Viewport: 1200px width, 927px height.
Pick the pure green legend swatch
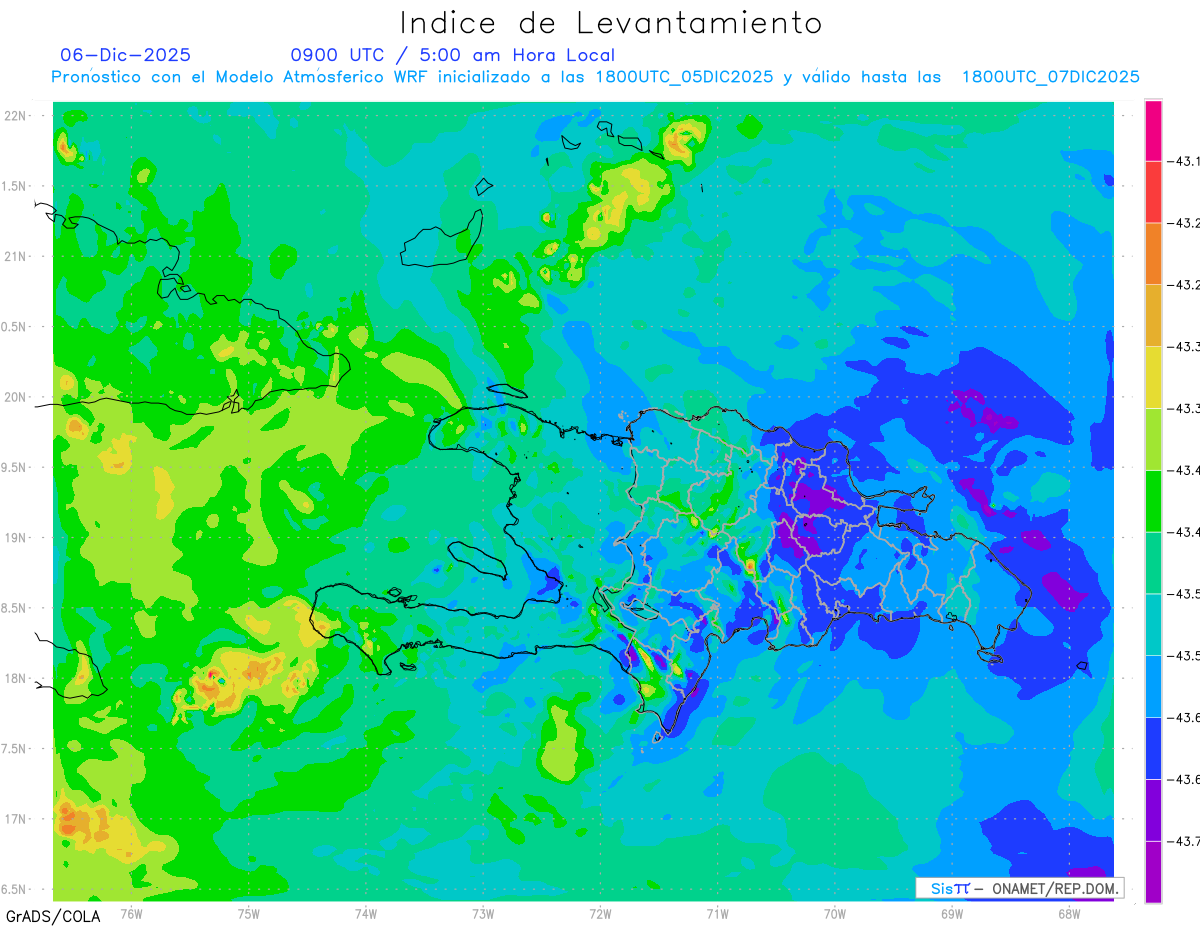pyautogui.click(x=1153, y=501)
